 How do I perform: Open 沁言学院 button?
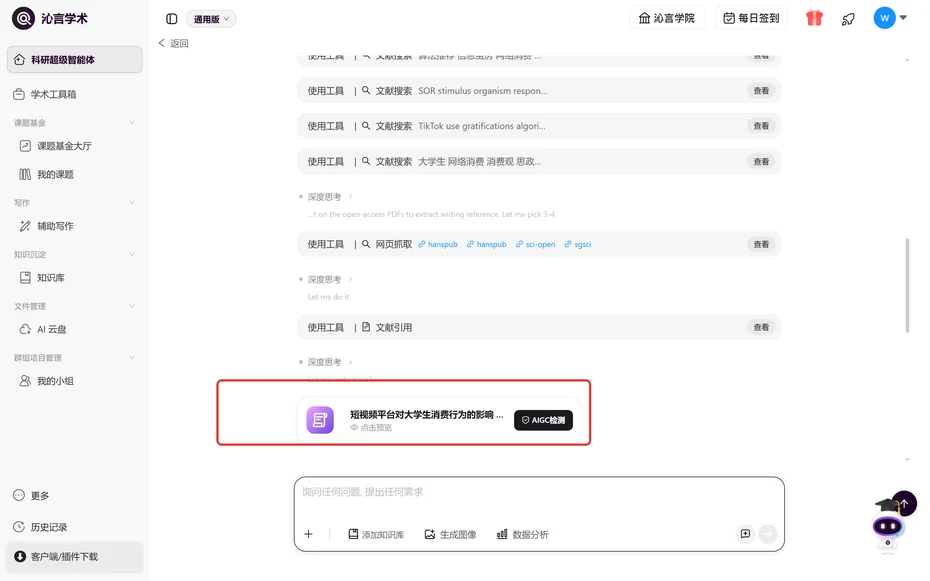coord(667,18)
